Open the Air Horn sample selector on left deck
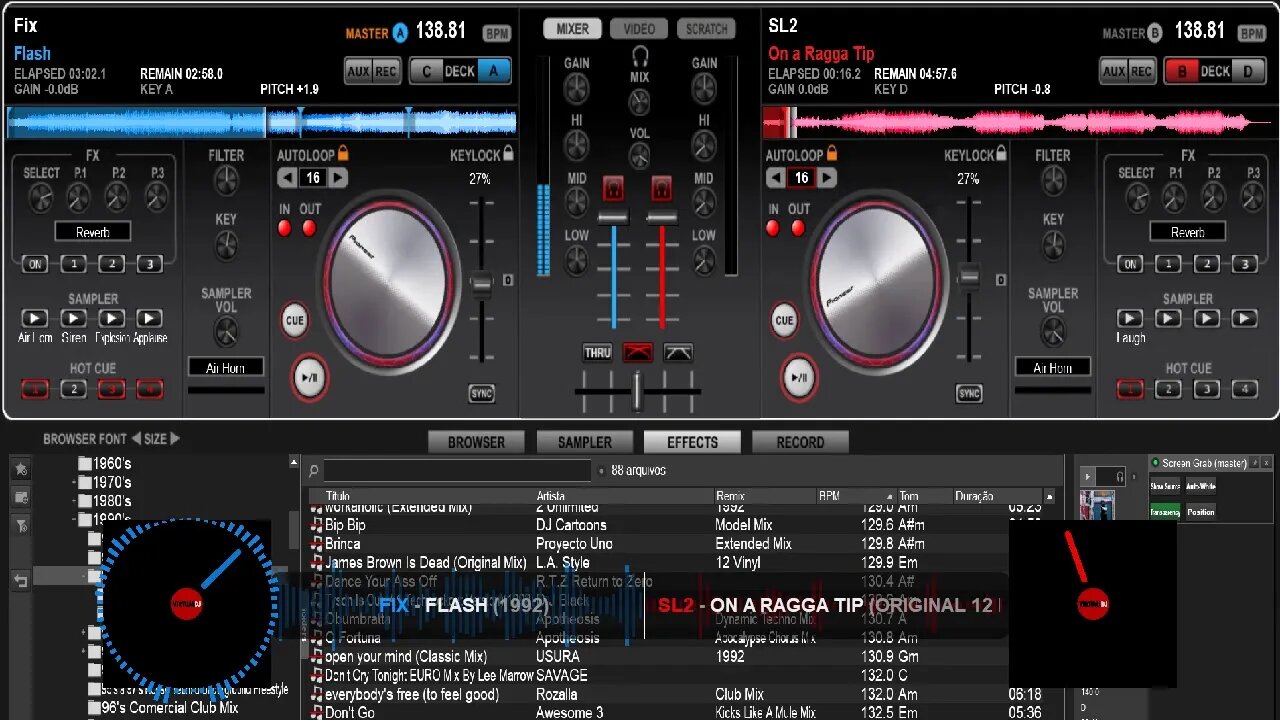 click(226, 368)
